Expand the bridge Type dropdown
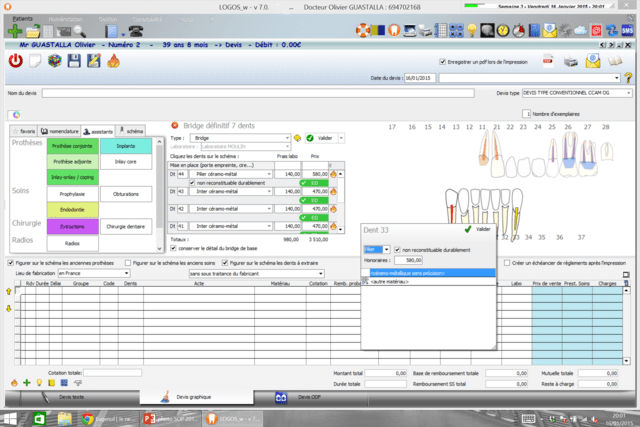This screenshot has width=640, height=427. (x=289, y=138)
